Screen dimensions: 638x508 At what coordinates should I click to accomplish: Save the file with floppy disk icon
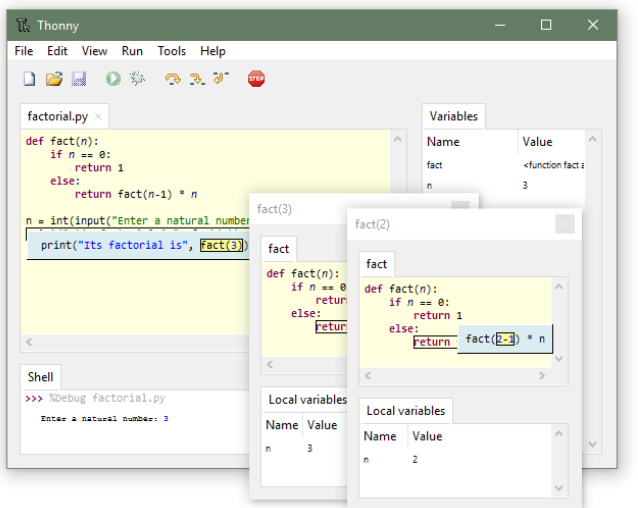79,78
